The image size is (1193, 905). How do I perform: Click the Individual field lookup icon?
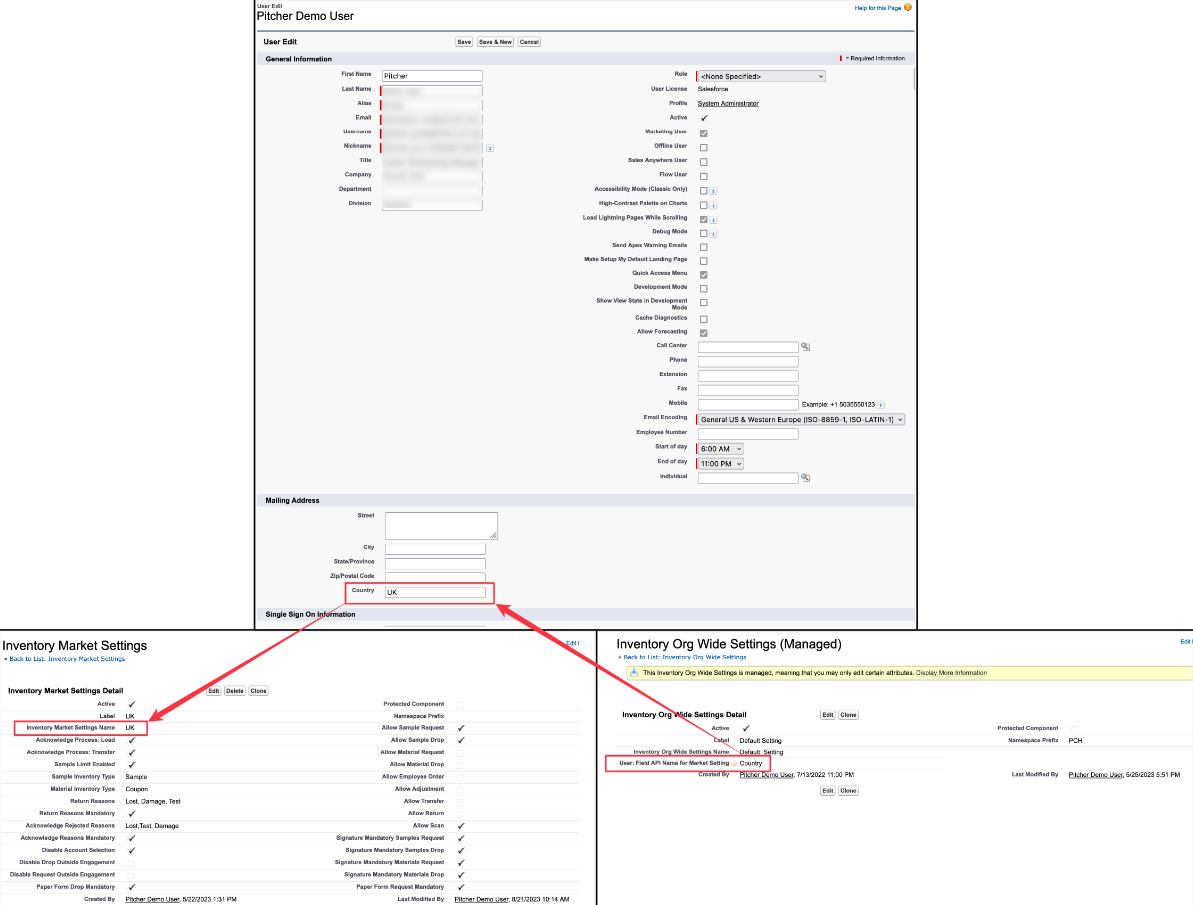805,478
